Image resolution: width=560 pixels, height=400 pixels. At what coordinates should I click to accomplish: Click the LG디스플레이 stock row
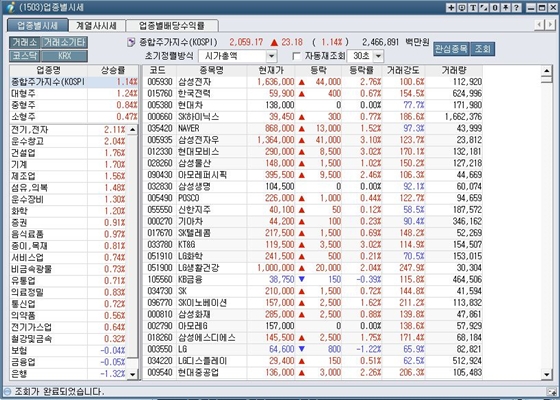tap(313, 361)
